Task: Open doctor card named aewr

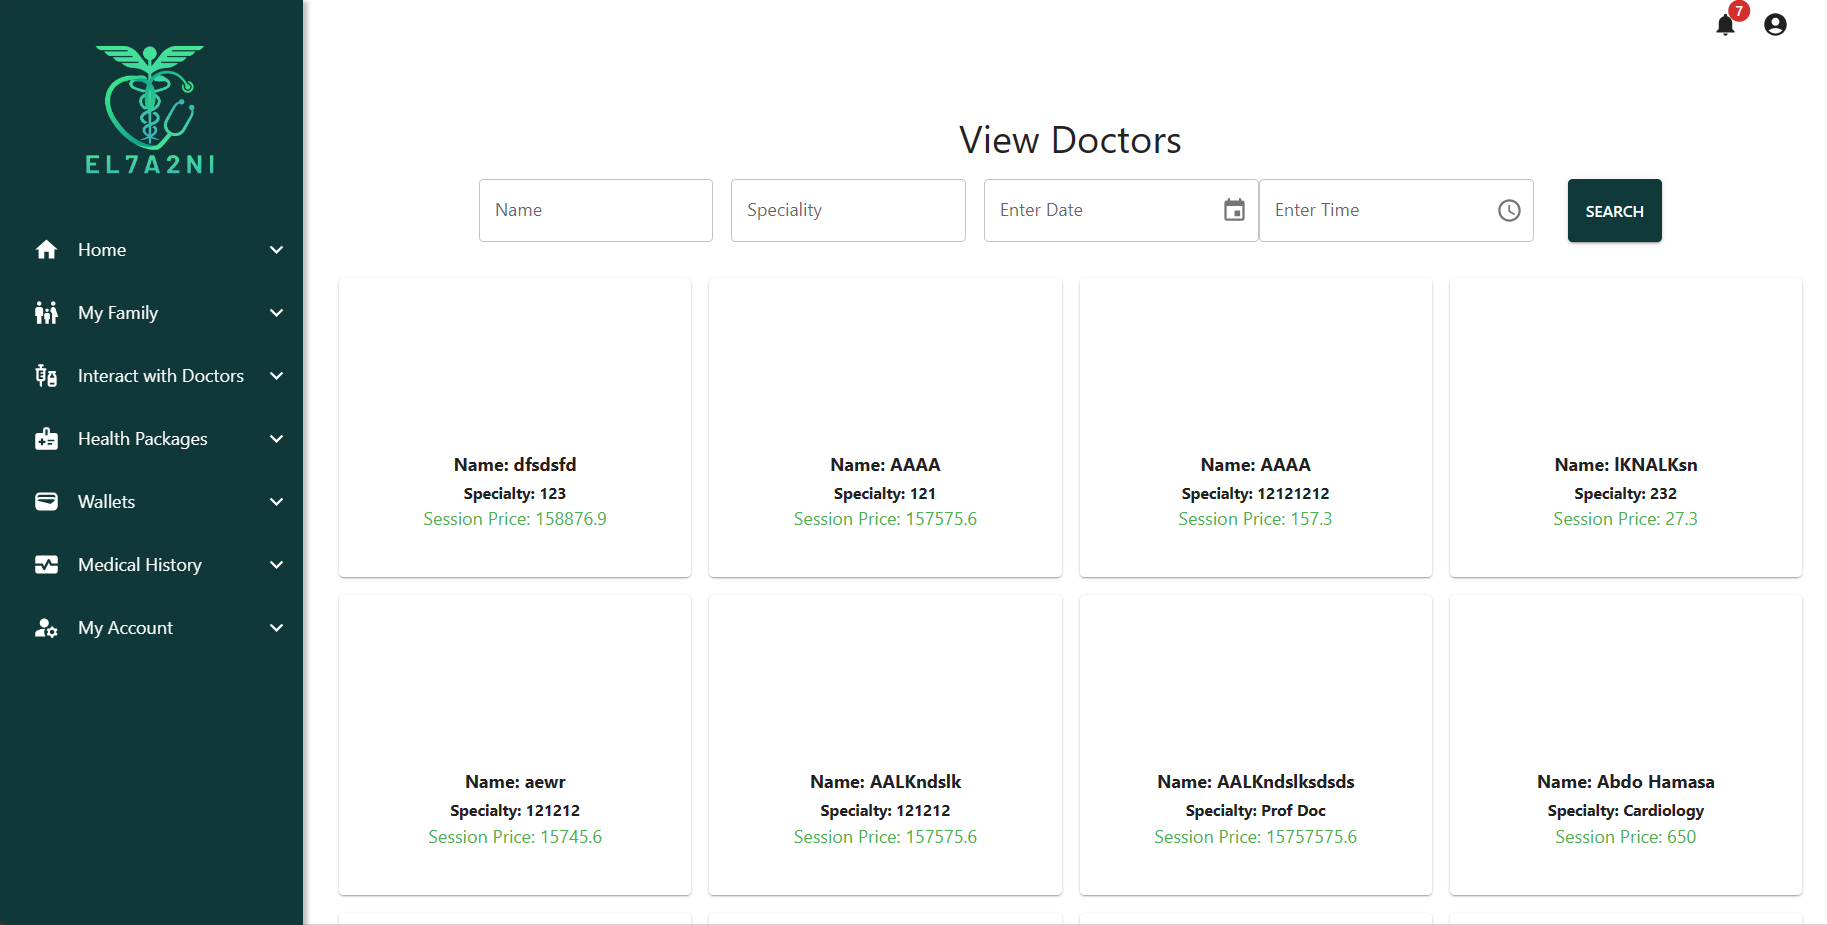Action: coord(515,745)
